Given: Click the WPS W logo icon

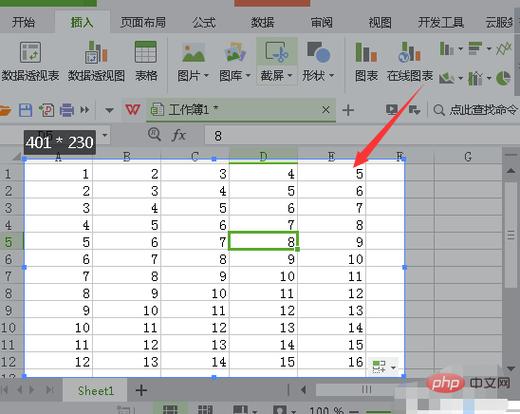Looking at the screenshot, I should (132, 109).
